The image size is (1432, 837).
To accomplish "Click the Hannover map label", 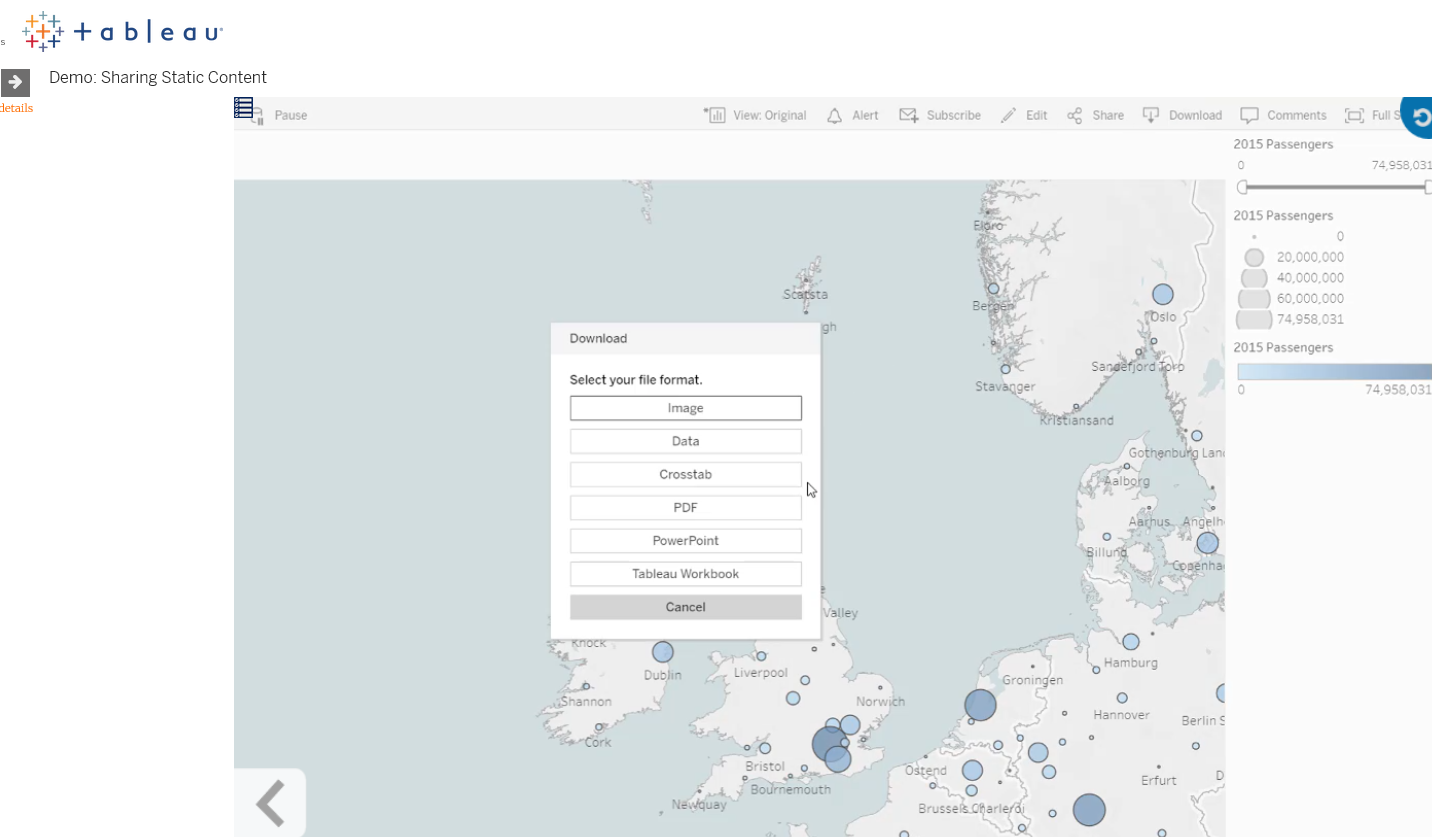I will 1121,715.
